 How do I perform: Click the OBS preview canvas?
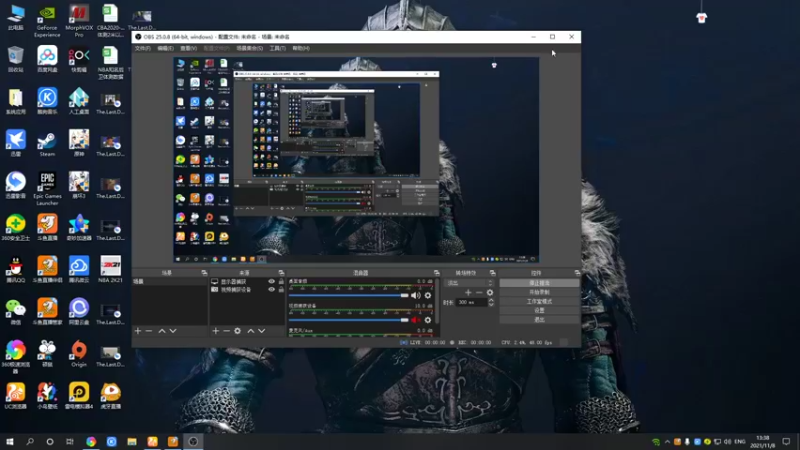point(356,160)
